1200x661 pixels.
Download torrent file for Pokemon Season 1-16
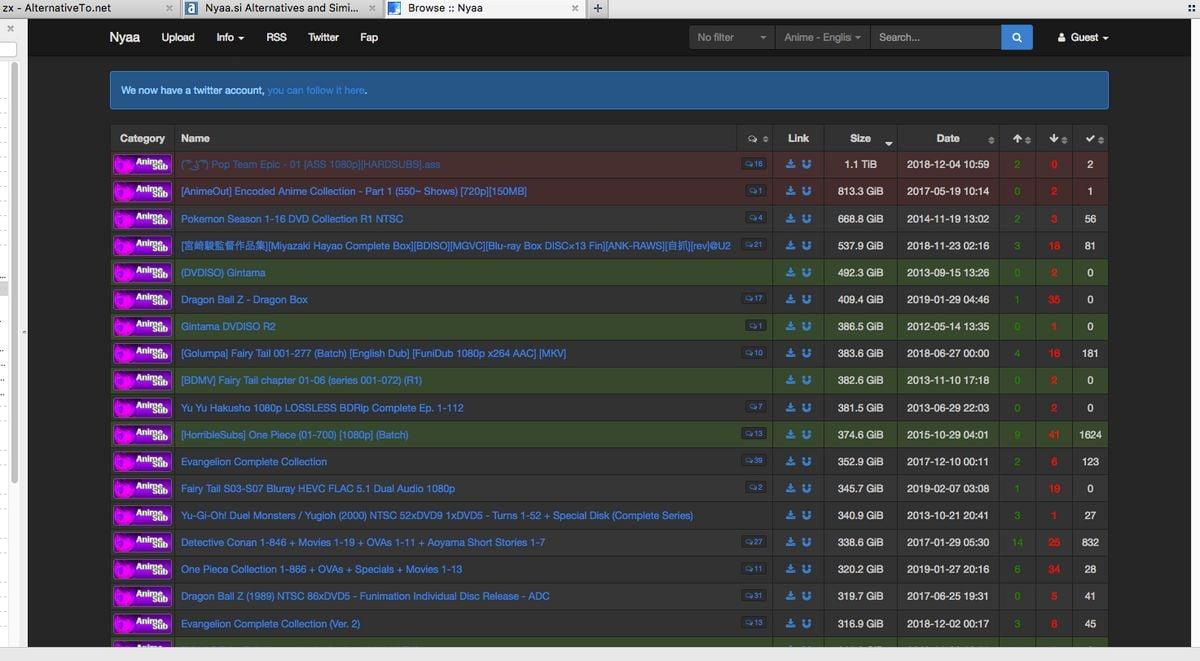[791, 218]
